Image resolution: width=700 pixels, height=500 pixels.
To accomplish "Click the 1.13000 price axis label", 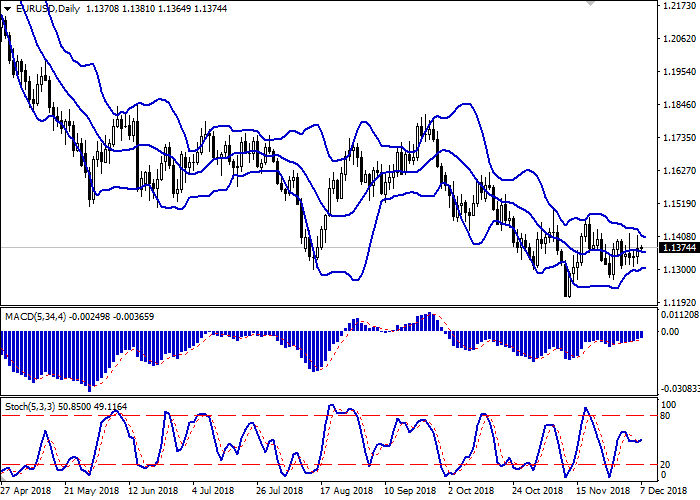I will [x=680, y=270].
